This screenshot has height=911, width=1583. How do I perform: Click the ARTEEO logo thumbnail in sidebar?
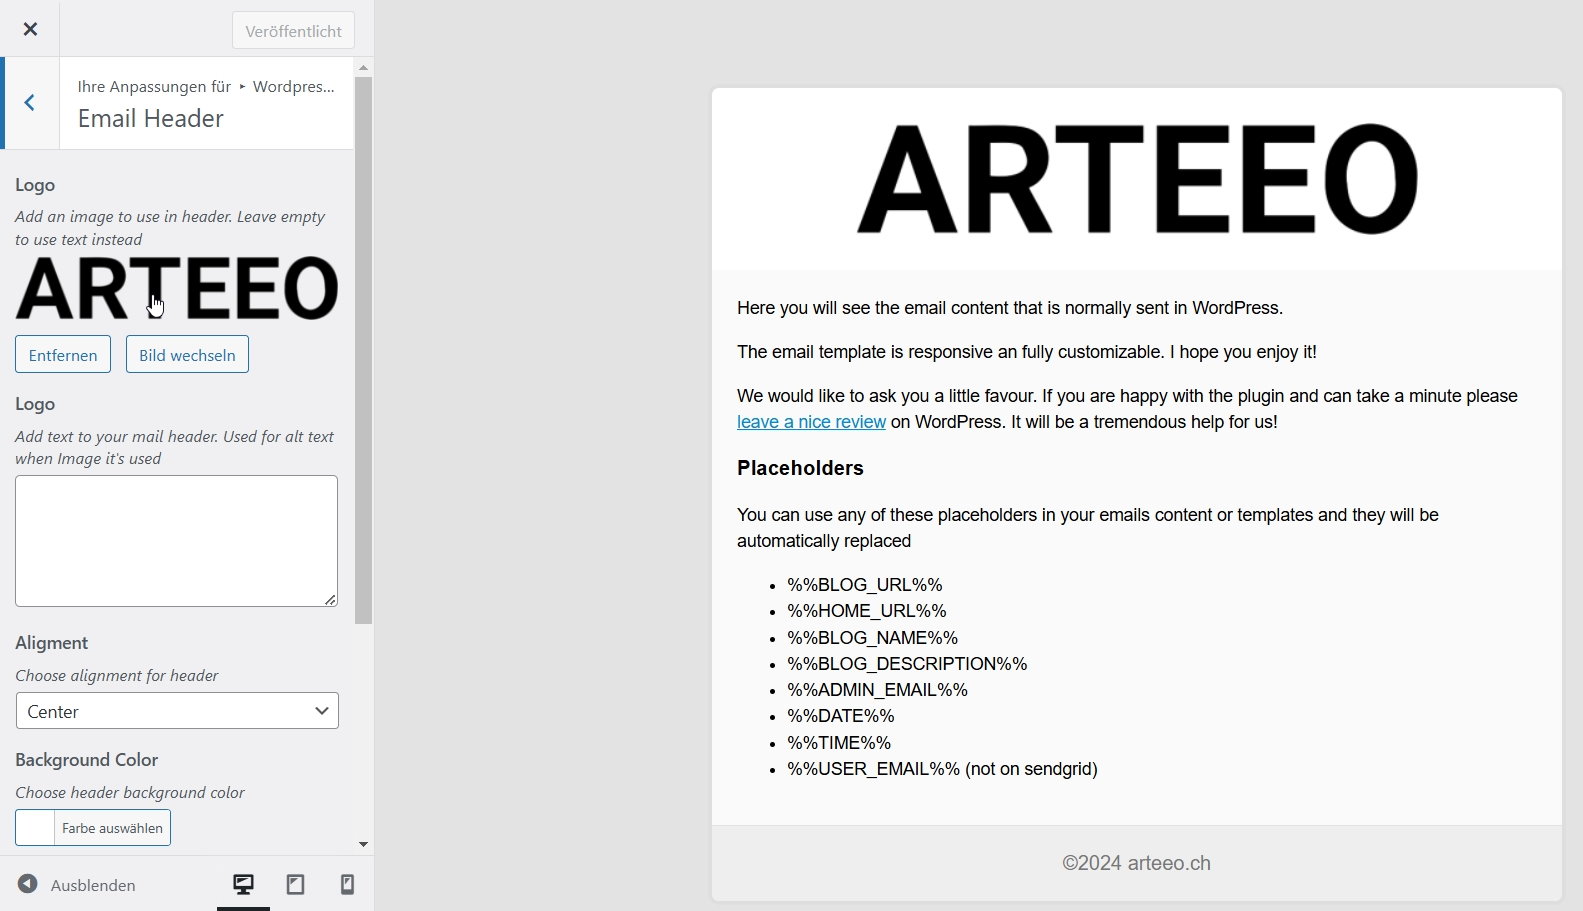coord(176,288)
